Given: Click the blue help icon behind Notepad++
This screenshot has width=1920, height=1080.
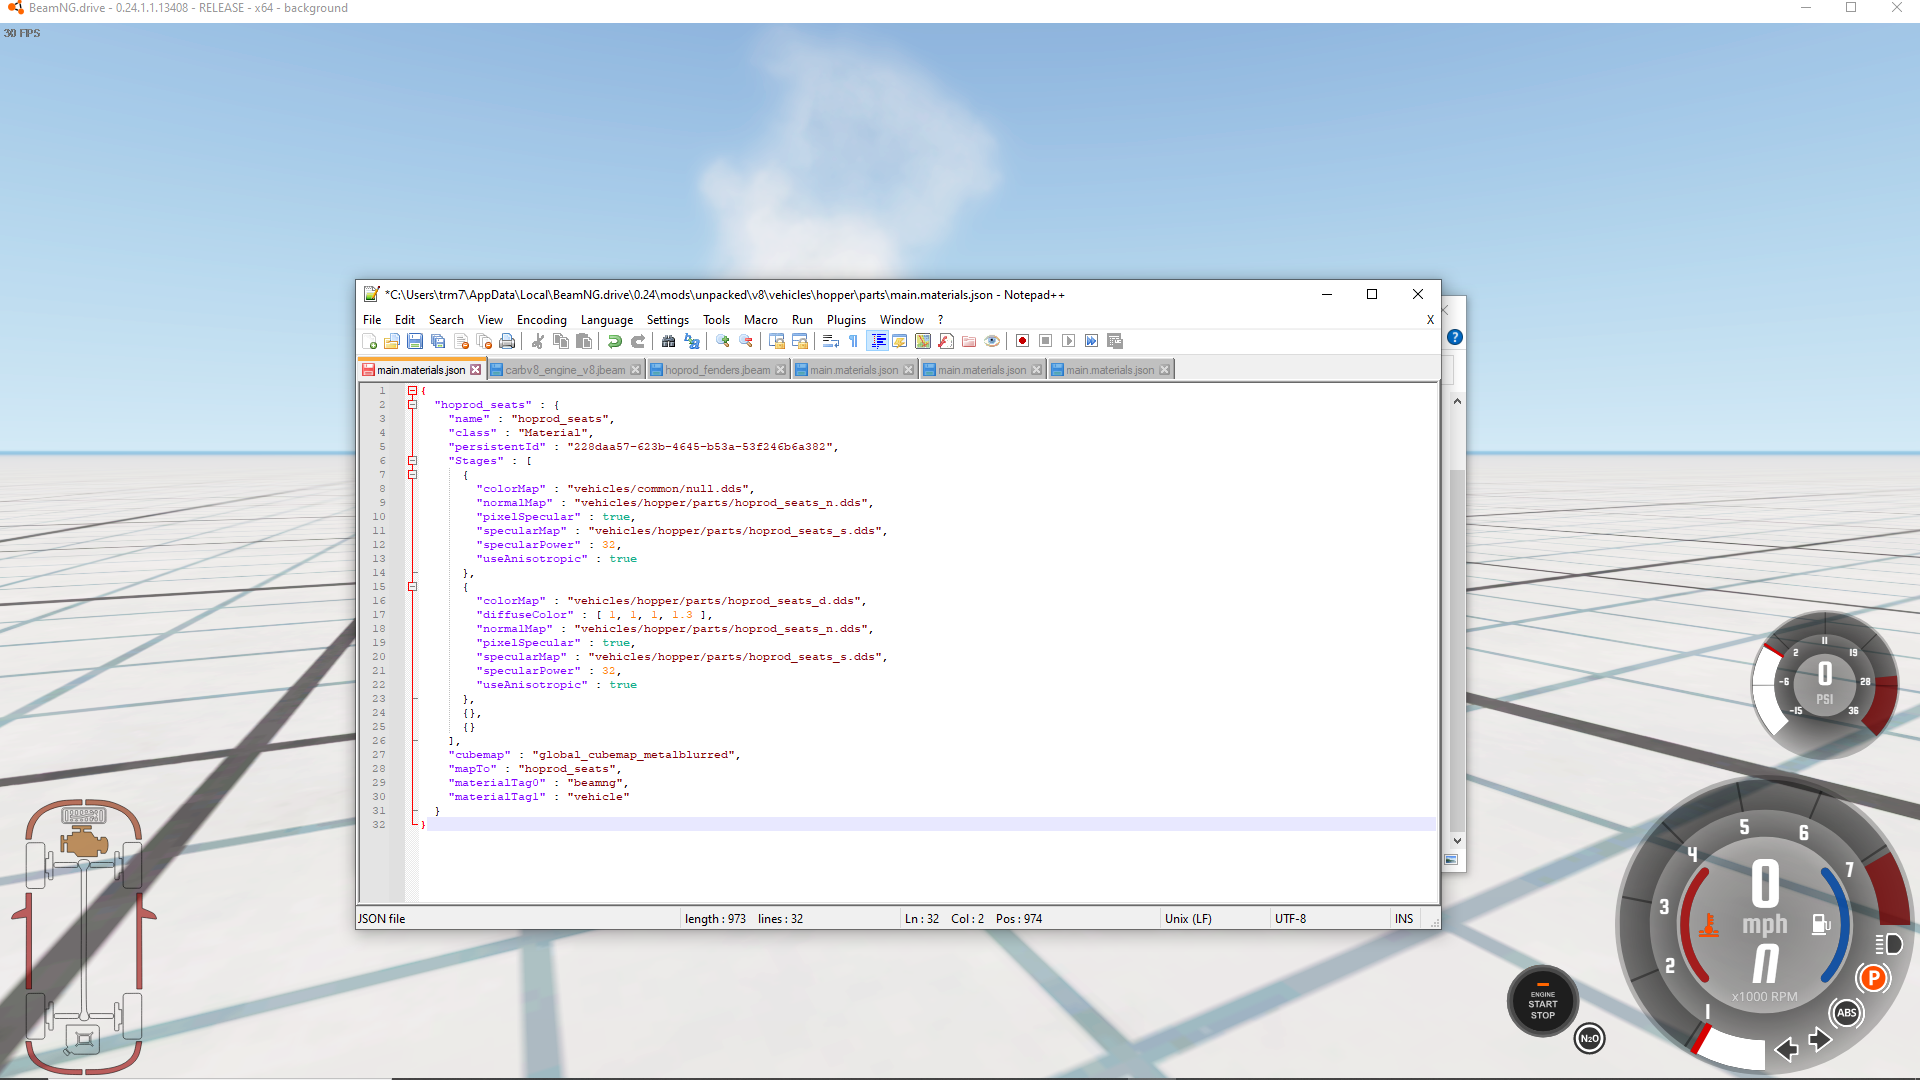Looking at the screenshot, I should 1455,338.
